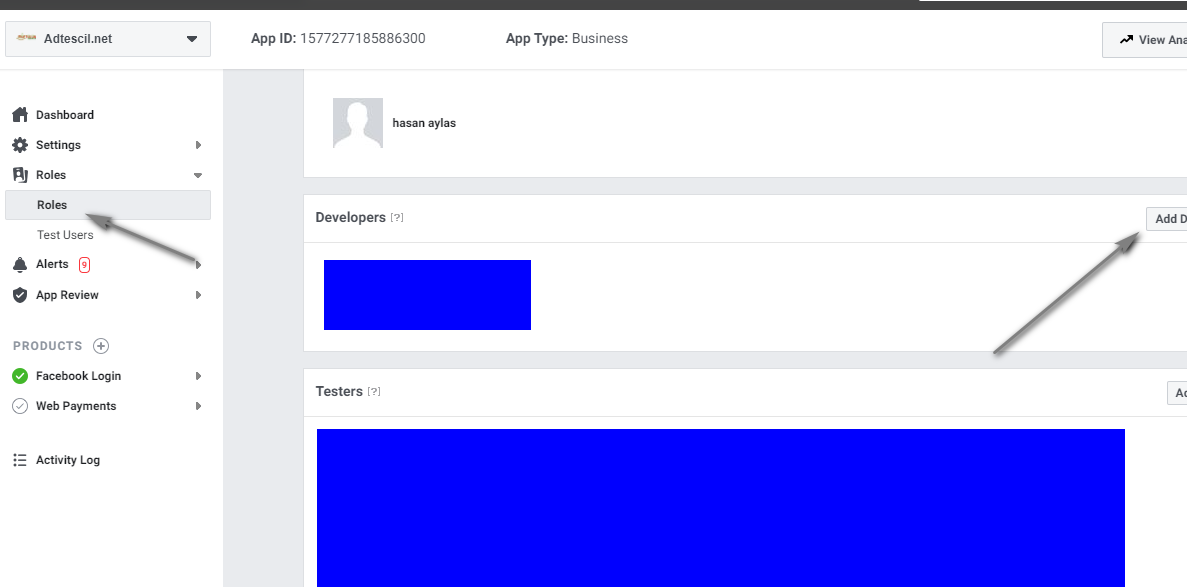Click the Adtescil.net app logo icon
Image resolution: width=1187 pixels, height=587 pixels.
[x=26, y=38]
